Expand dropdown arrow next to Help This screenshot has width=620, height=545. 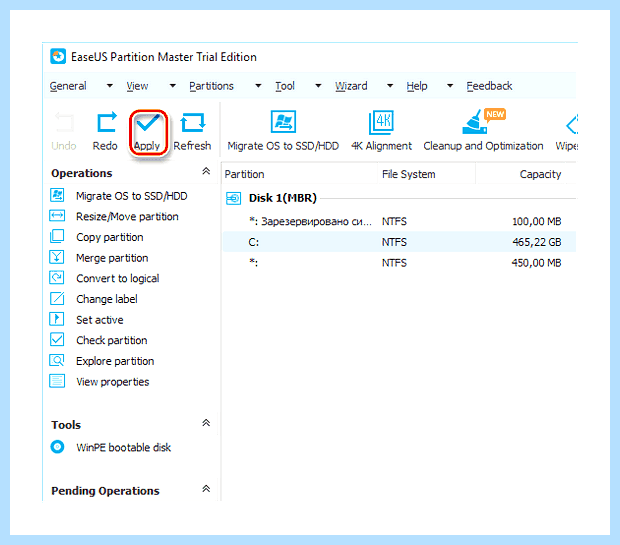click(450, 85)
